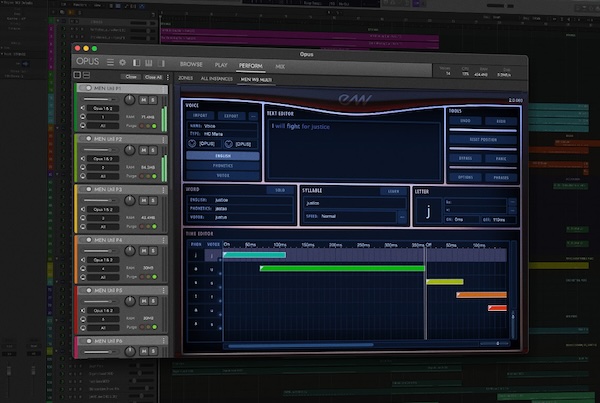Click the Export voice button

coord(231,116)
